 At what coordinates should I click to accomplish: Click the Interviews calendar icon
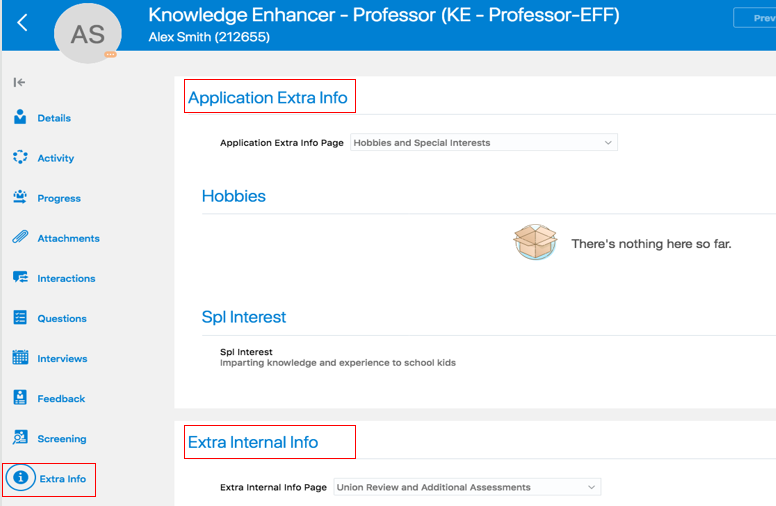click(x=20, y=358)
